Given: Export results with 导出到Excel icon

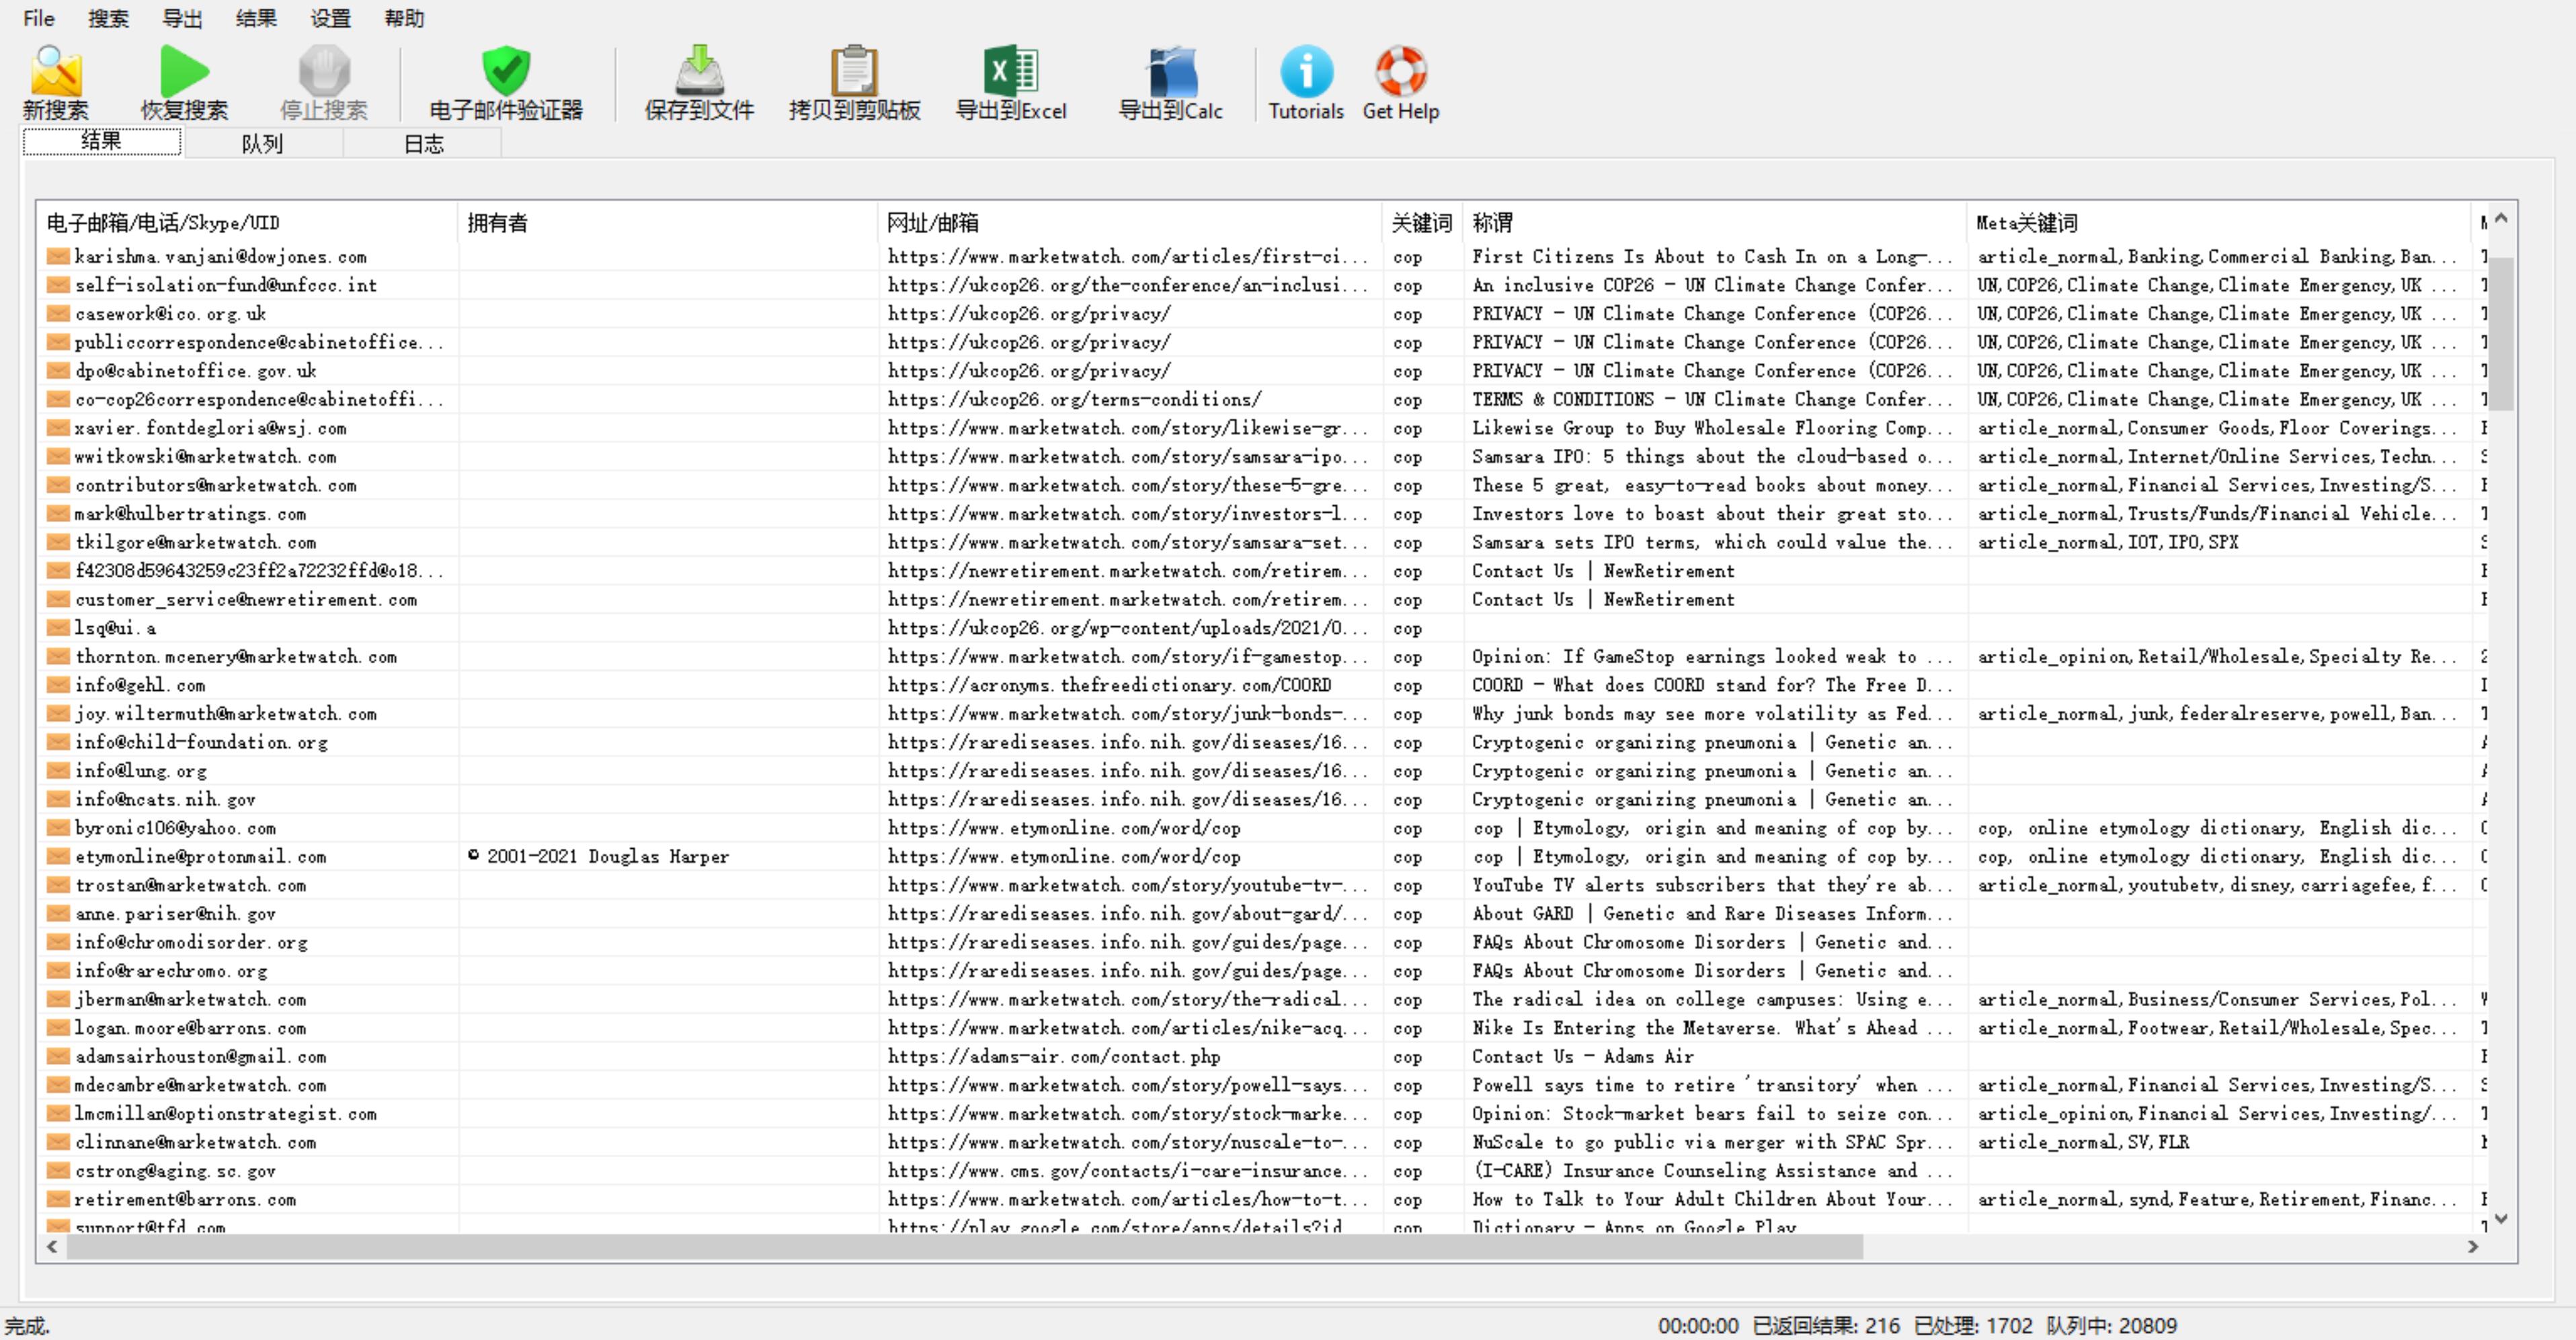Looking at the screenshot, I should click(1011, 70).
